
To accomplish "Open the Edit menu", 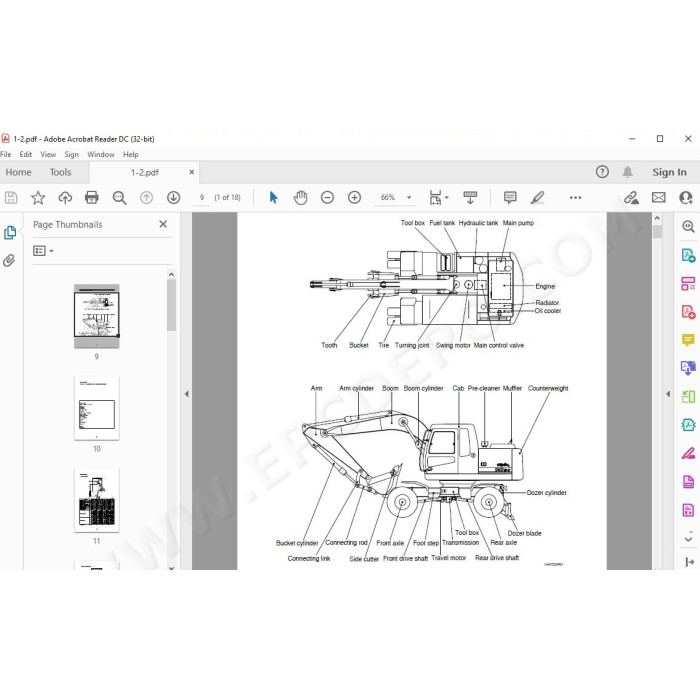I will 25,154.
